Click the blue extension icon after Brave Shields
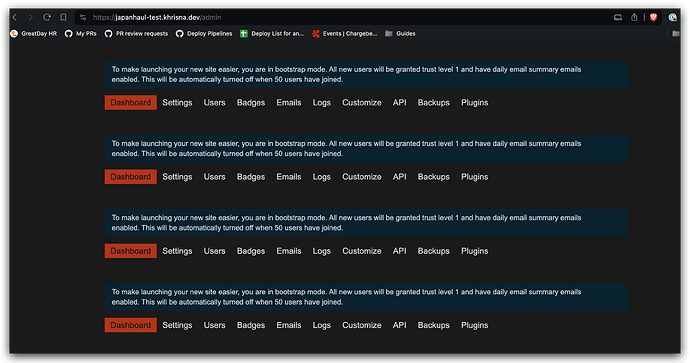The width and height of the screenshot is (690, 363). pyautogui.click(x=672, y=17)
